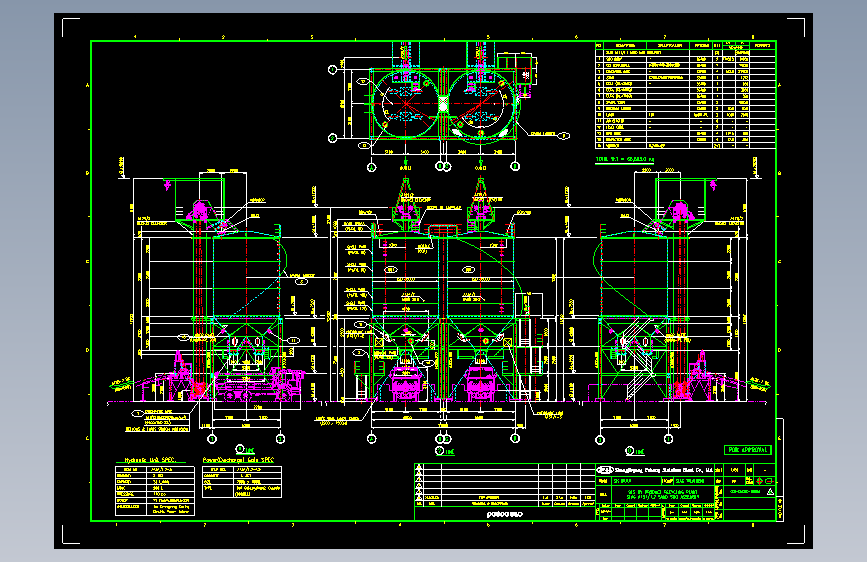The image size is (867, 562).
Task: Click the green FOR APPROVAL stamp box
Action: (x=748, y=450)
